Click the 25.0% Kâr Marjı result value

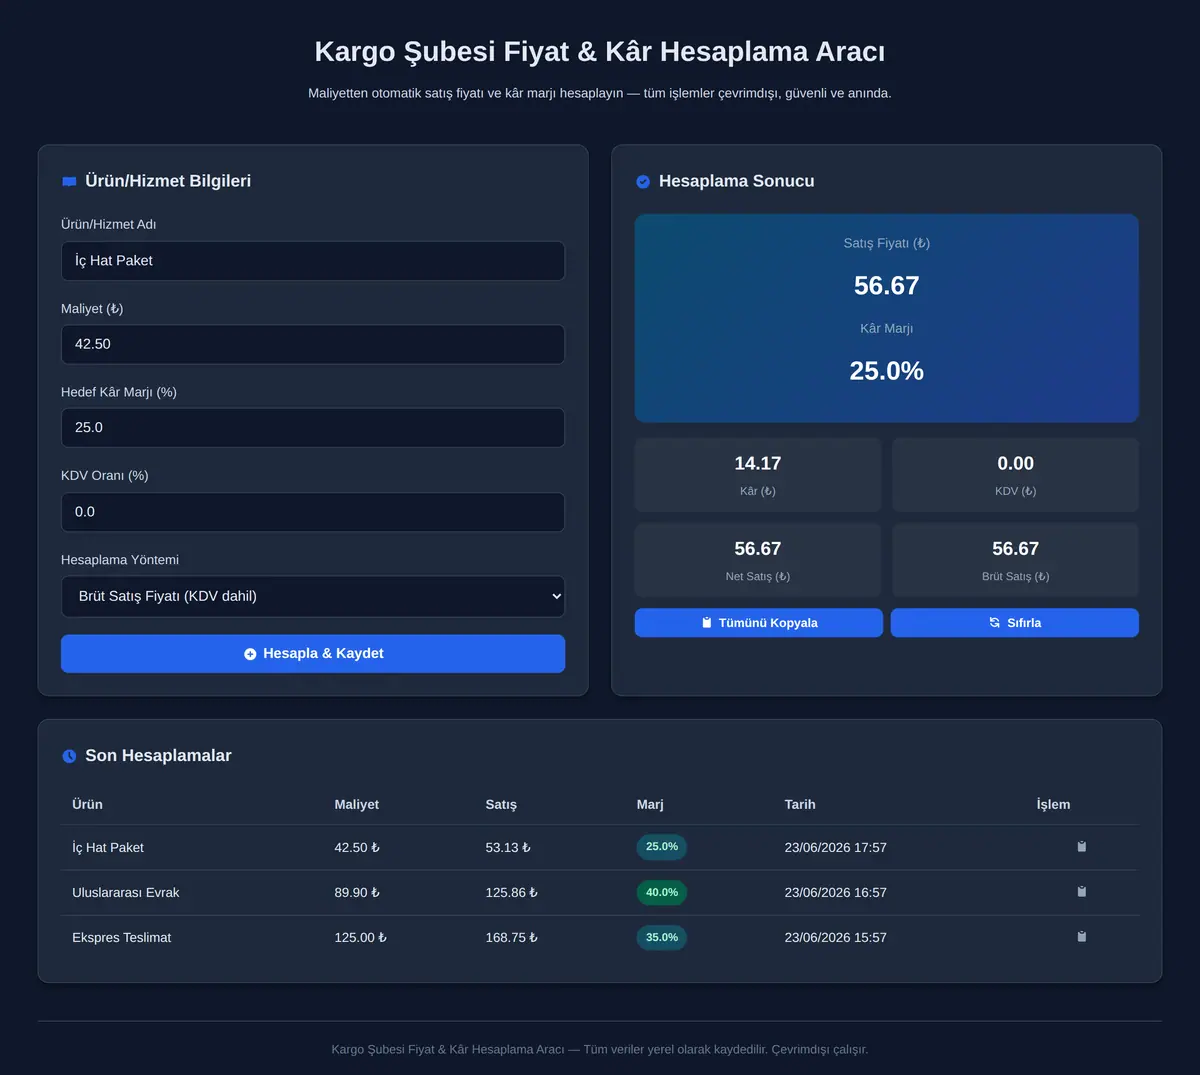pos(887,371)
